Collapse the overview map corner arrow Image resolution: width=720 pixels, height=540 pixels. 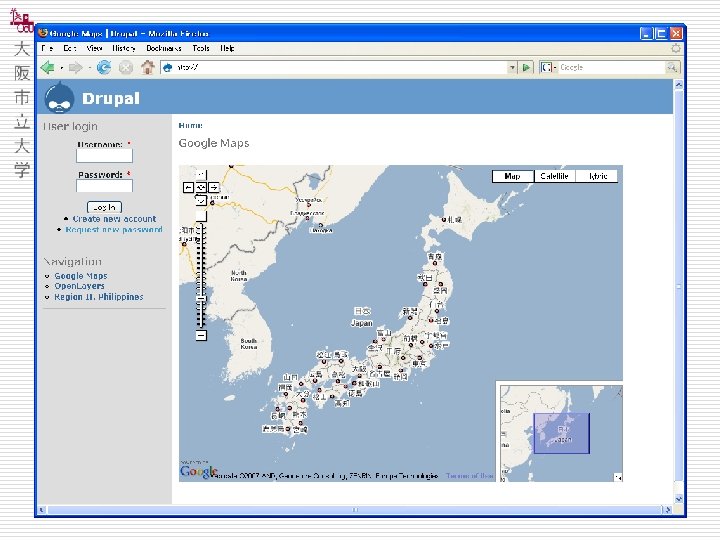[618, 478]
